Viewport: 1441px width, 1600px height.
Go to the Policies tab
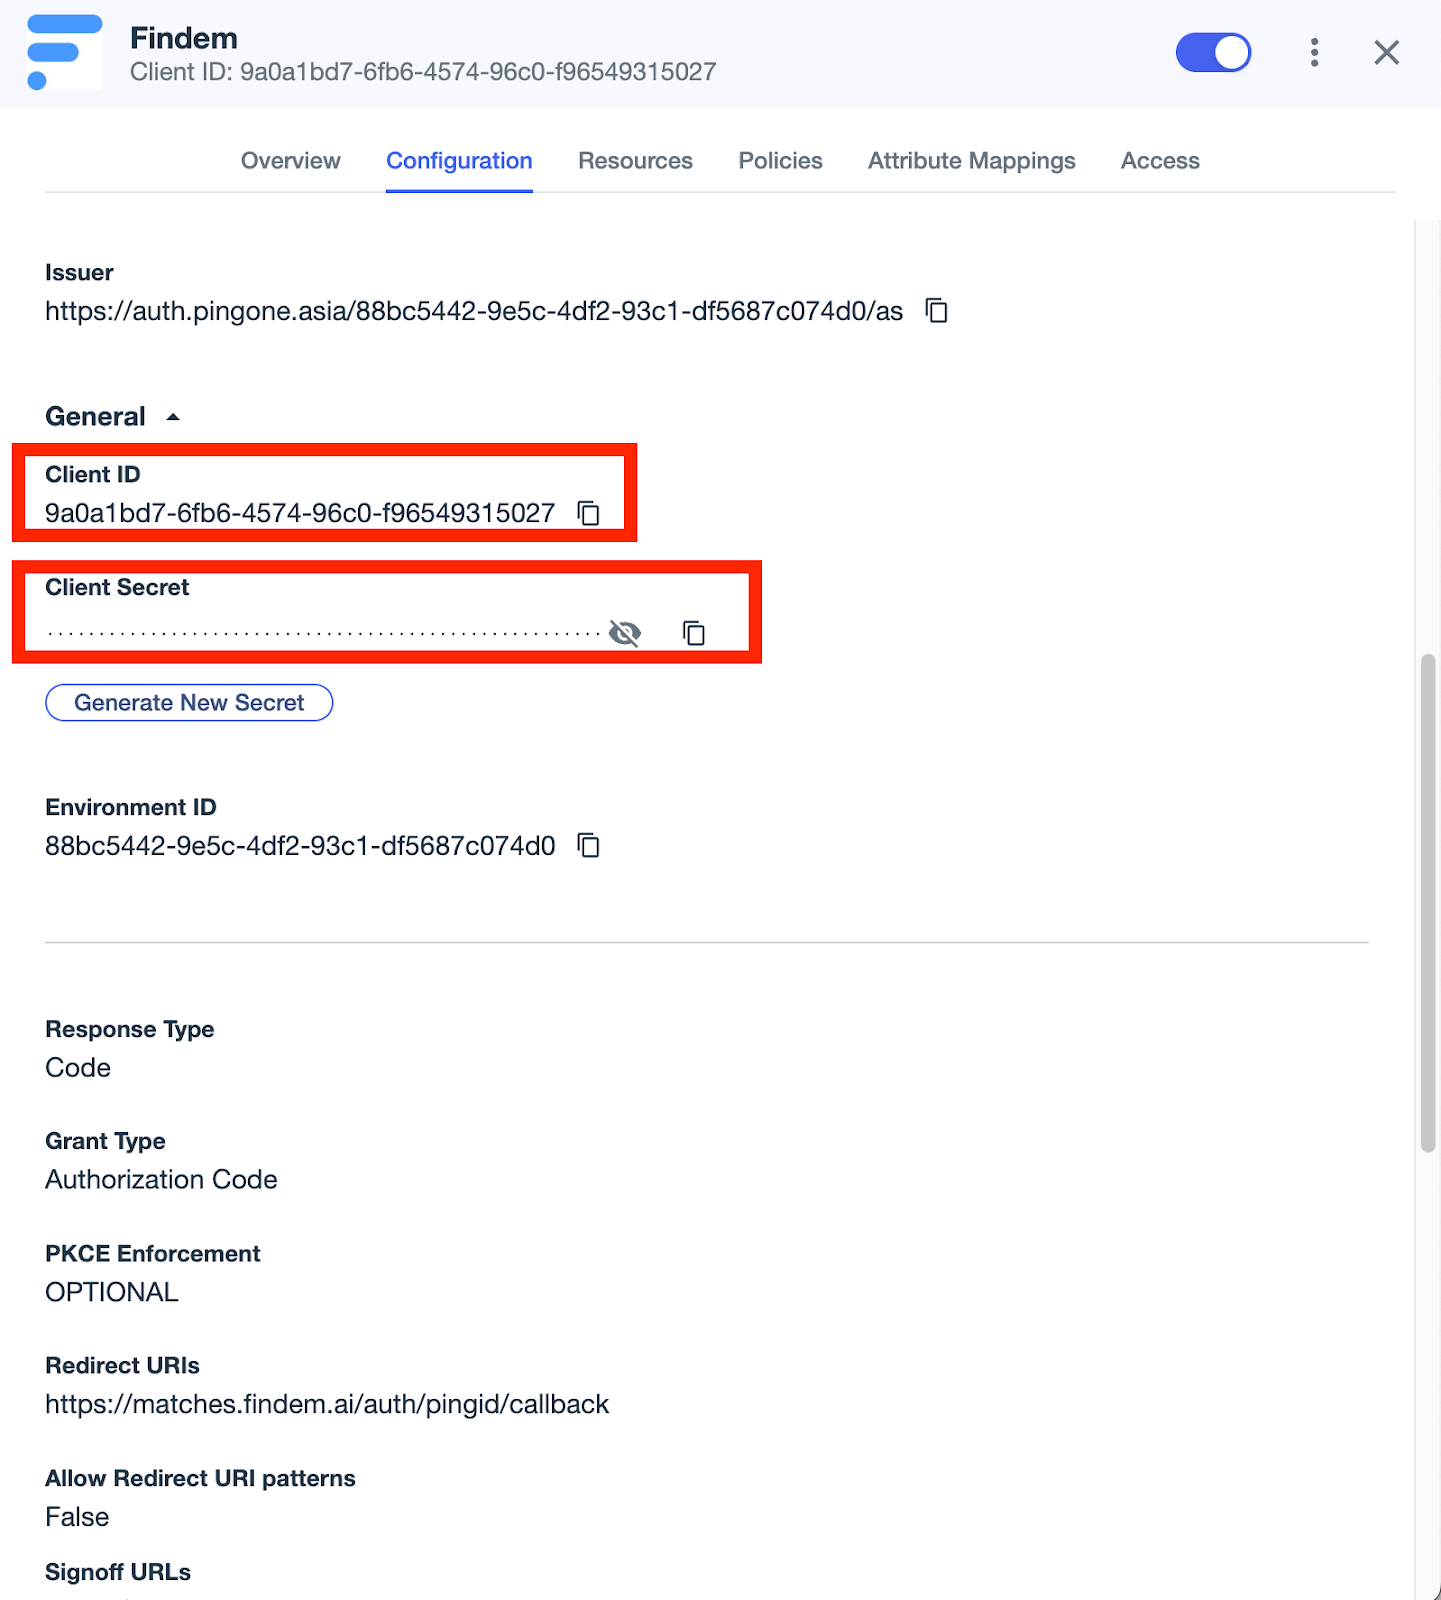point(781,161)
